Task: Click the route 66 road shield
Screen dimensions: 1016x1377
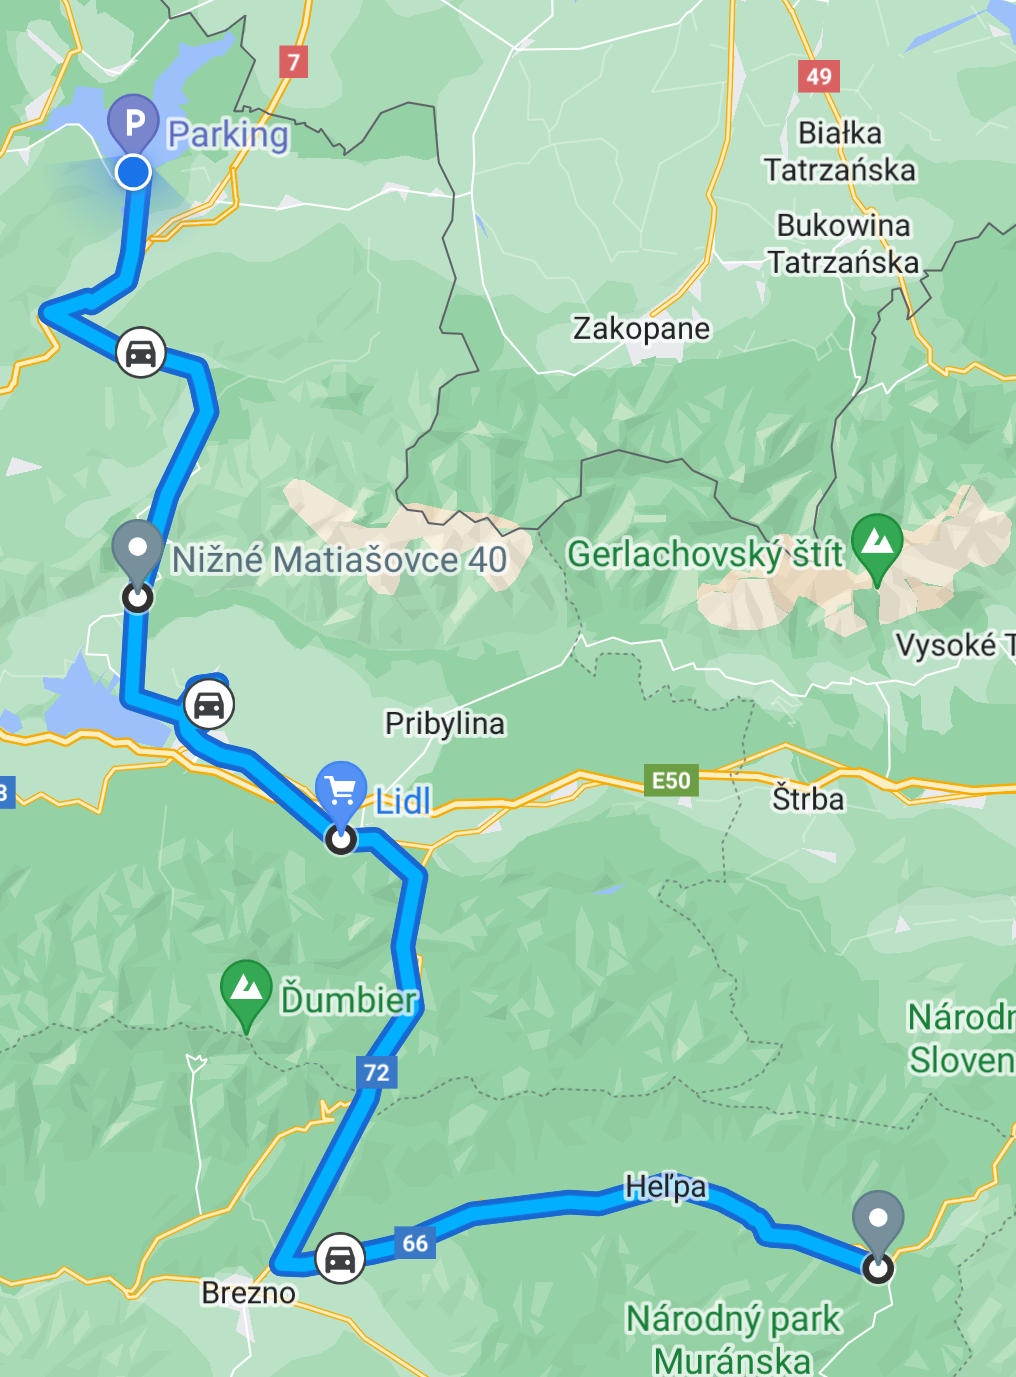Action: click(415, 1243)
